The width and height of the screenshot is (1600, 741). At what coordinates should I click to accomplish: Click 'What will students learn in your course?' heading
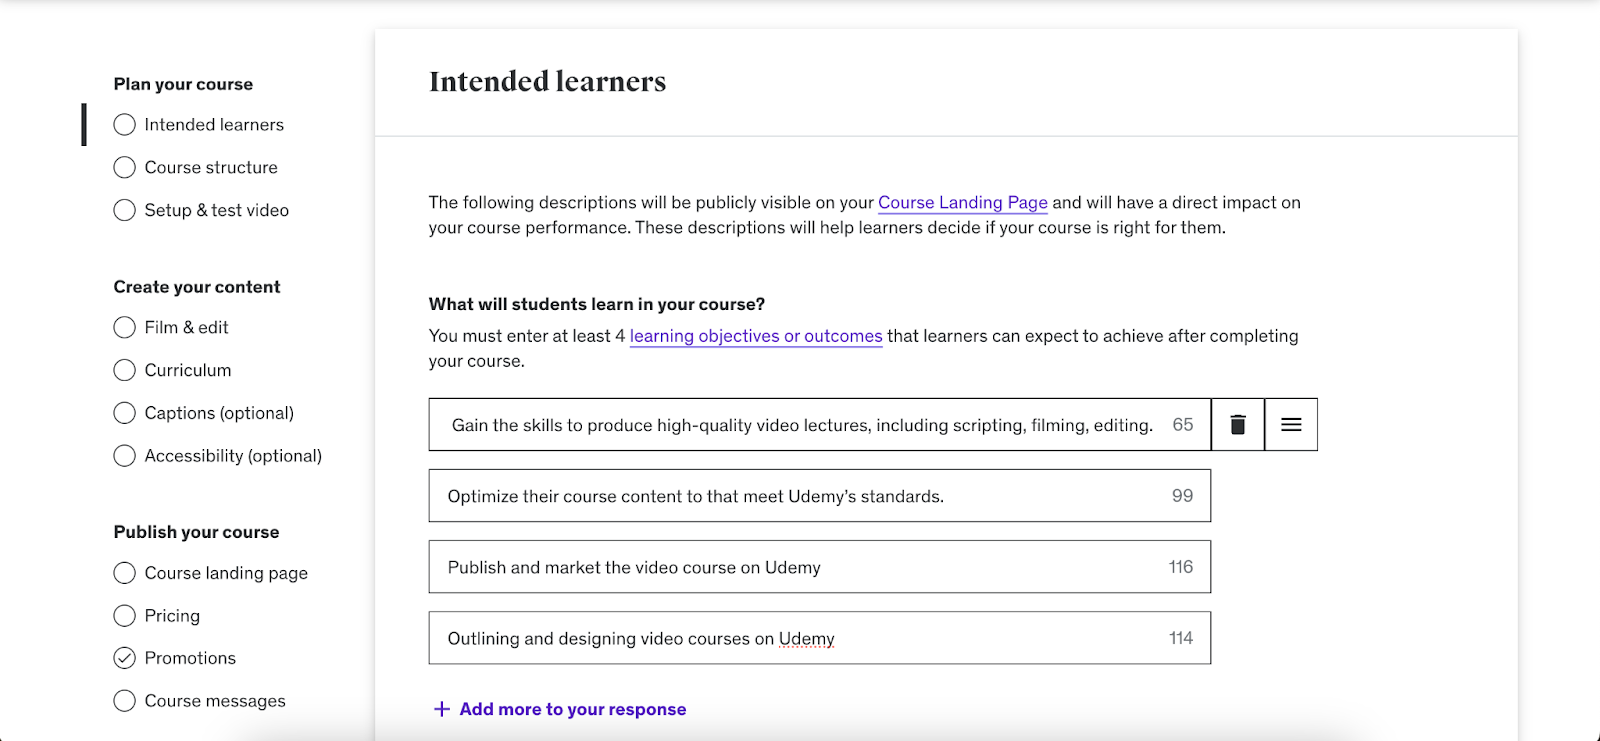click(x=597, y=304)
